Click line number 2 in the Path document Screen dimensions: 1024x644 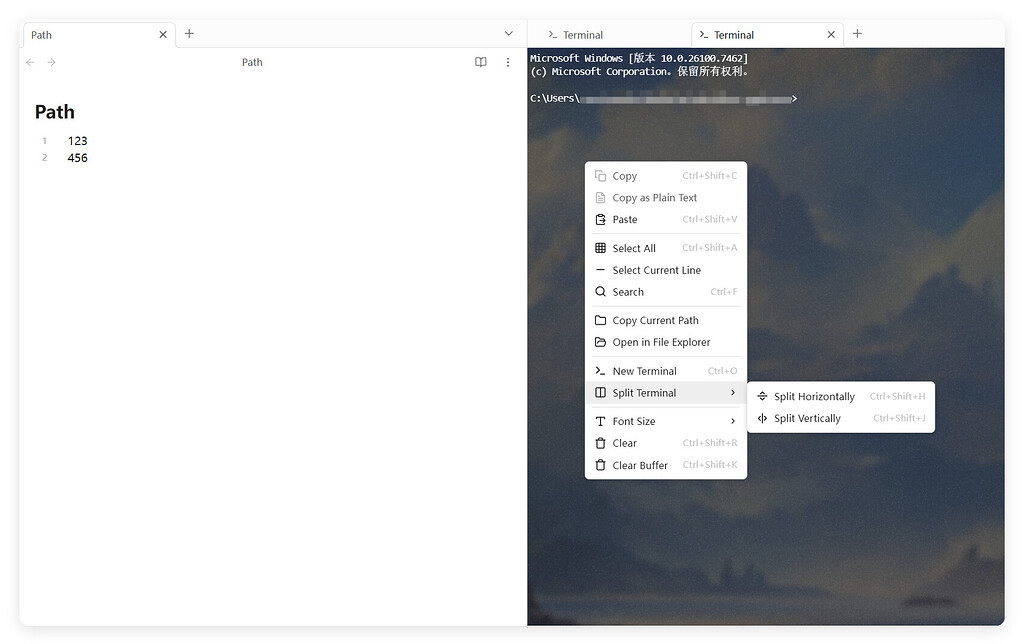(44, 157)
